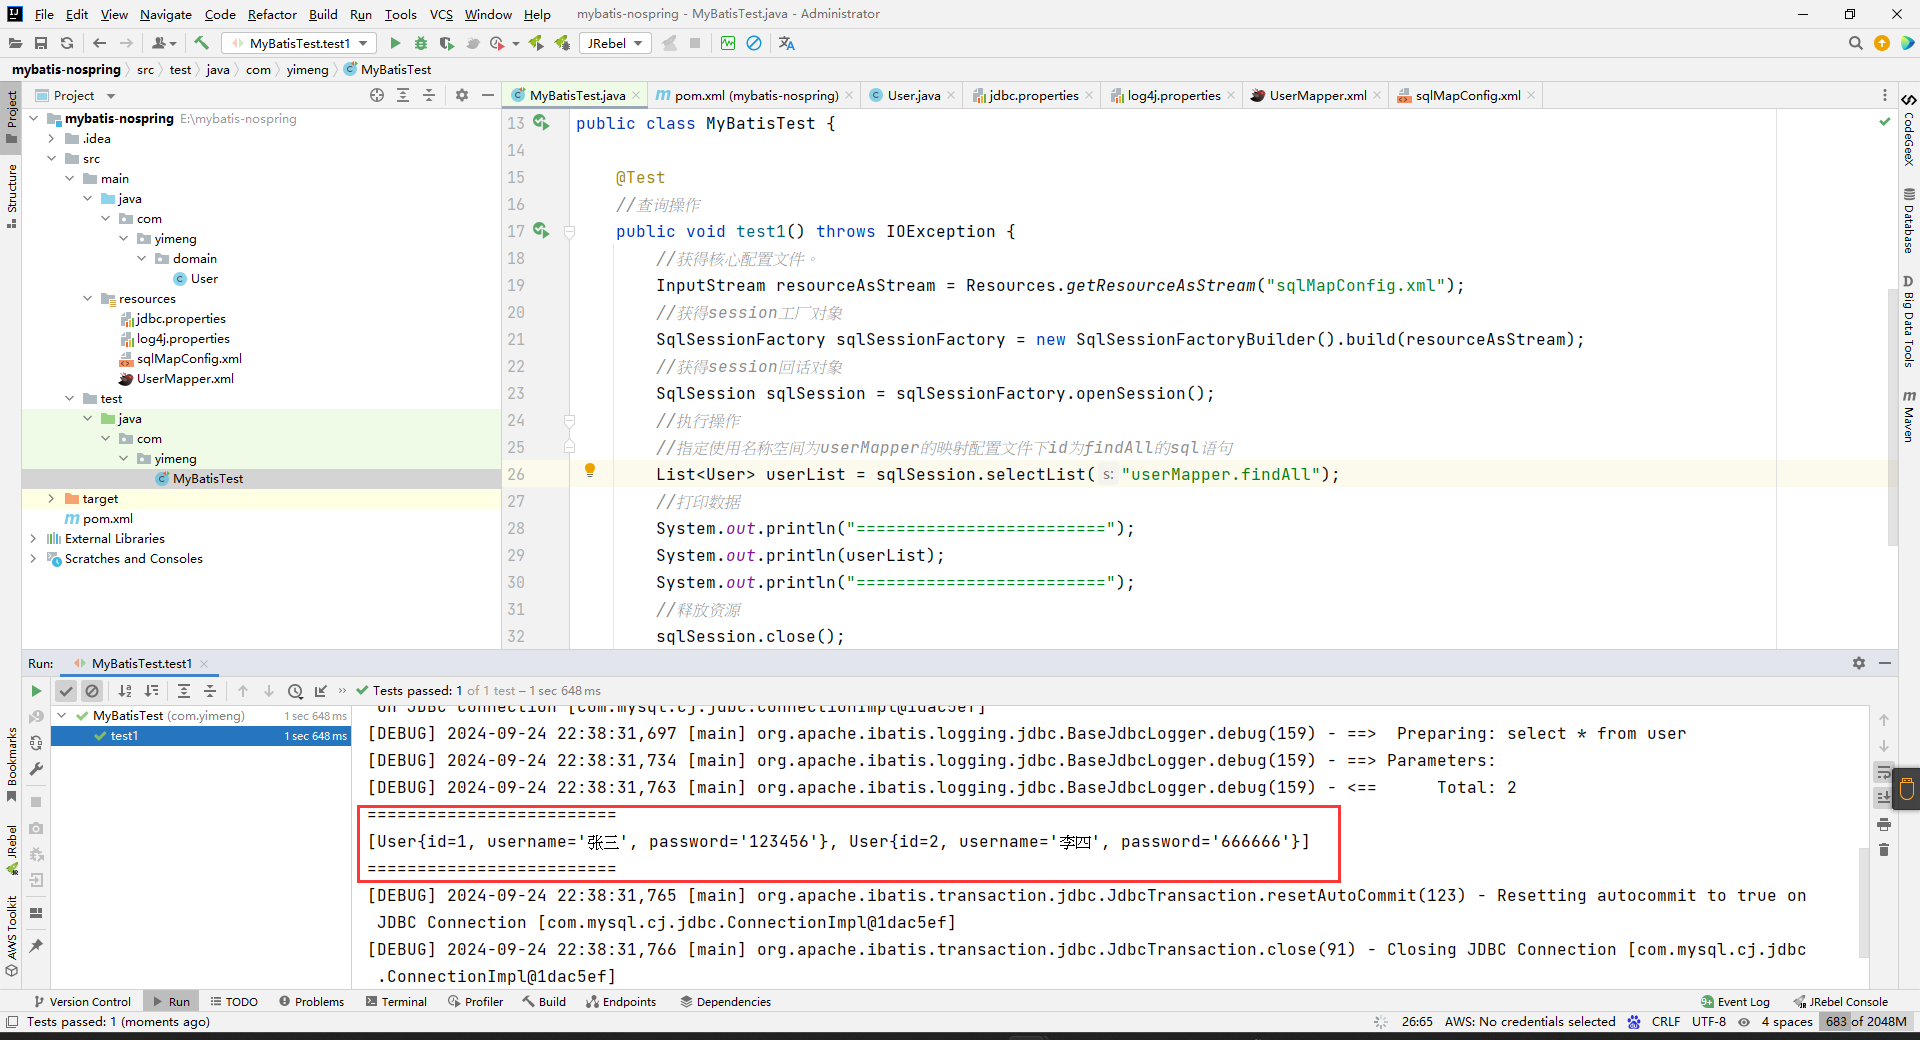Expand the target folder in the project tree

52,498
